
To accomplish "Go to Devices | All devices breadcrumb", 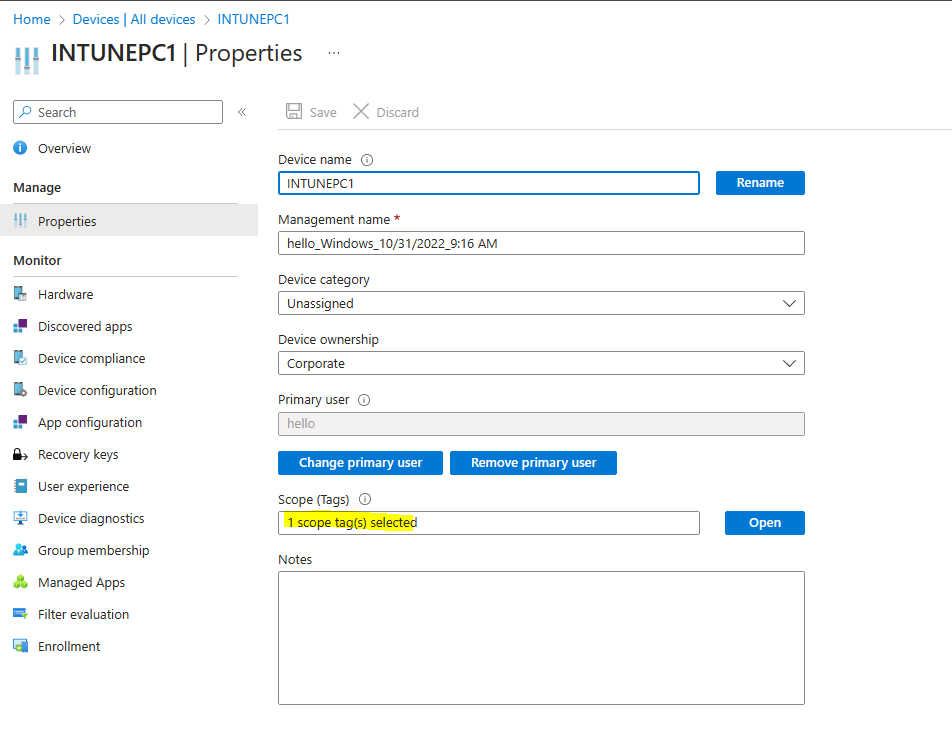I will [x=134, y=19].
